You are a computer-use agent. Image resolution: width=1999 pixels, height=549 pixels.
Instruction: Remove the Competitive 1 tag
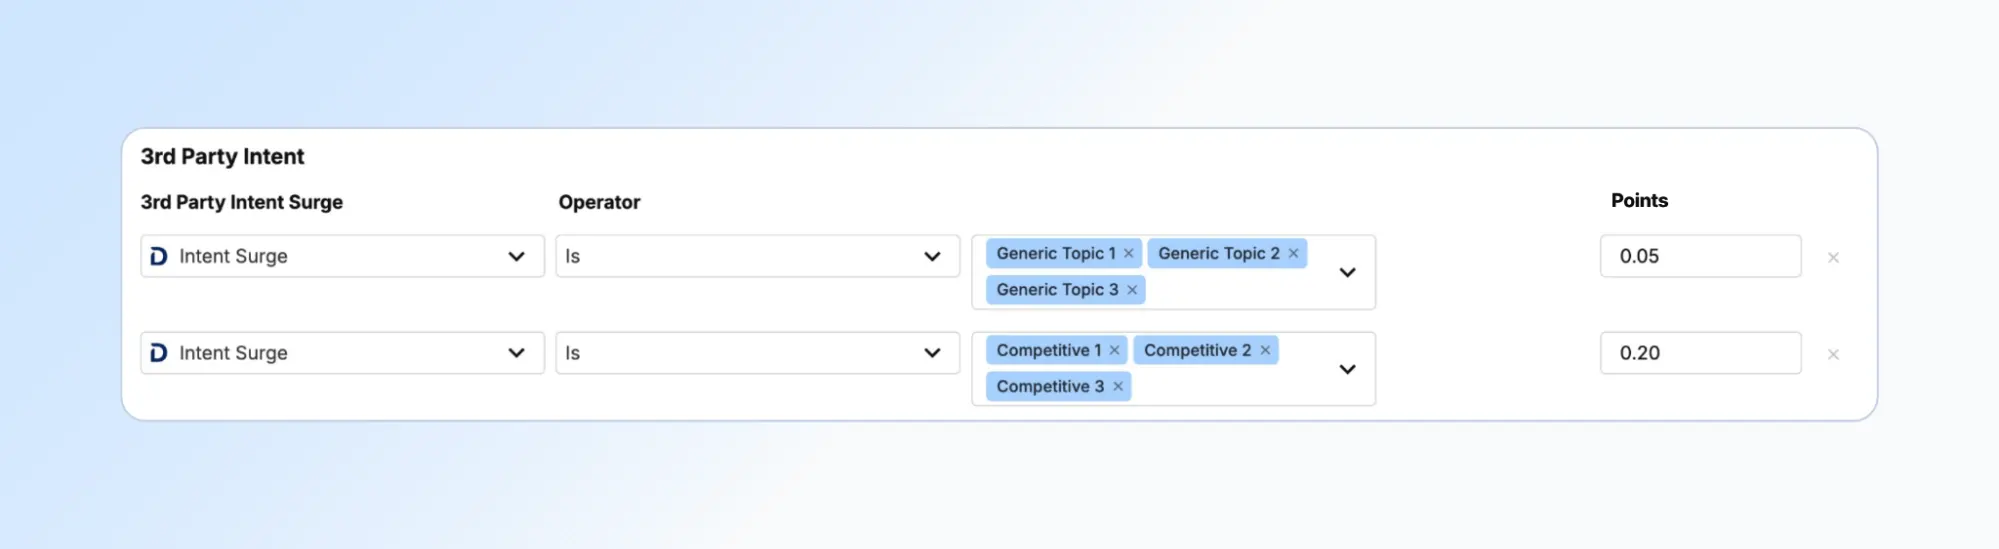pyautogui.click(x=1114, y=351)
